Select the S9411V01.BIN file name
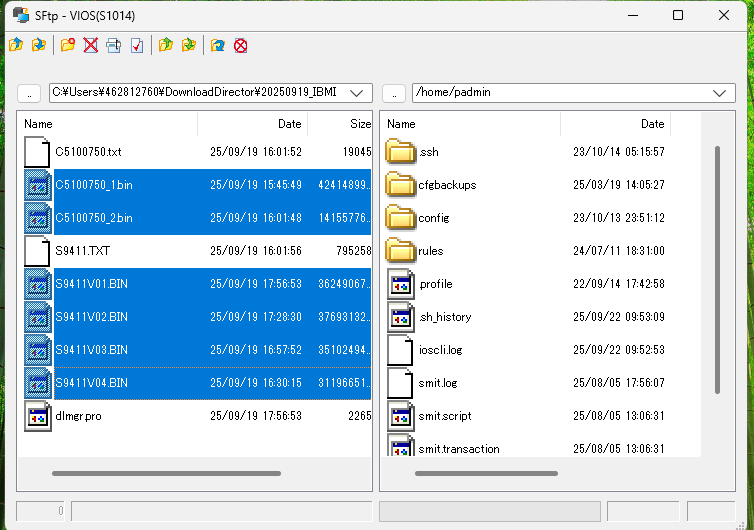The width and height of the screenshot is (754, 530). pos(91,284)
